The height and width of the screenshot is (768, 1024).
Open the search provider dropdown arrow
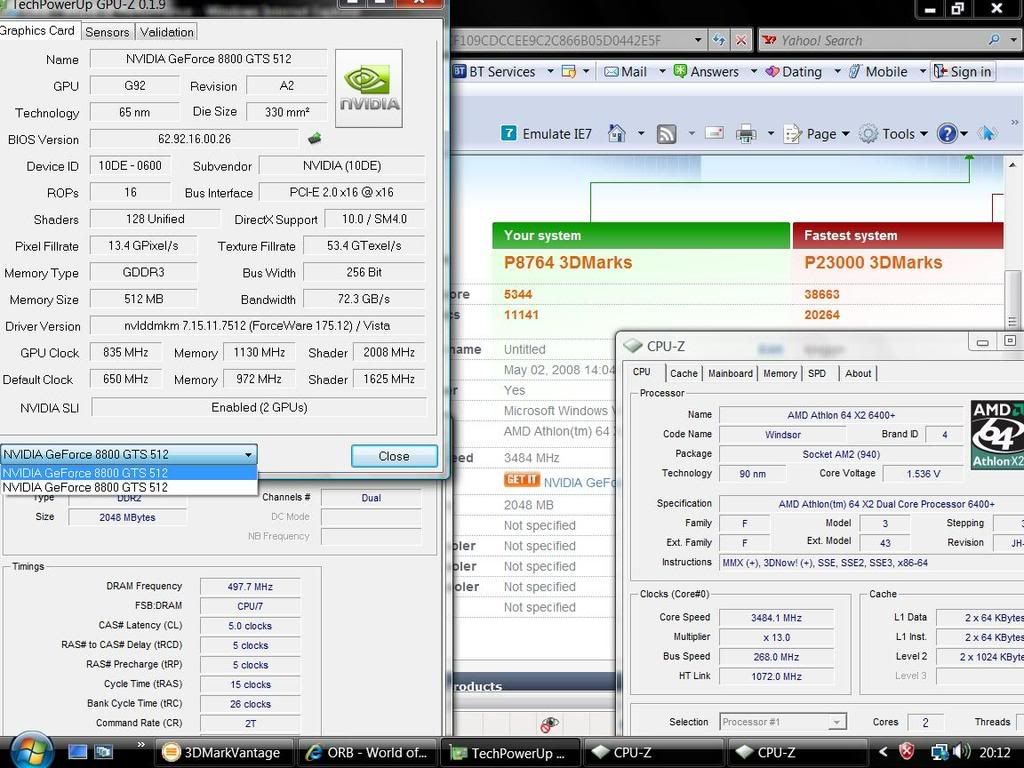point(1012,40)
